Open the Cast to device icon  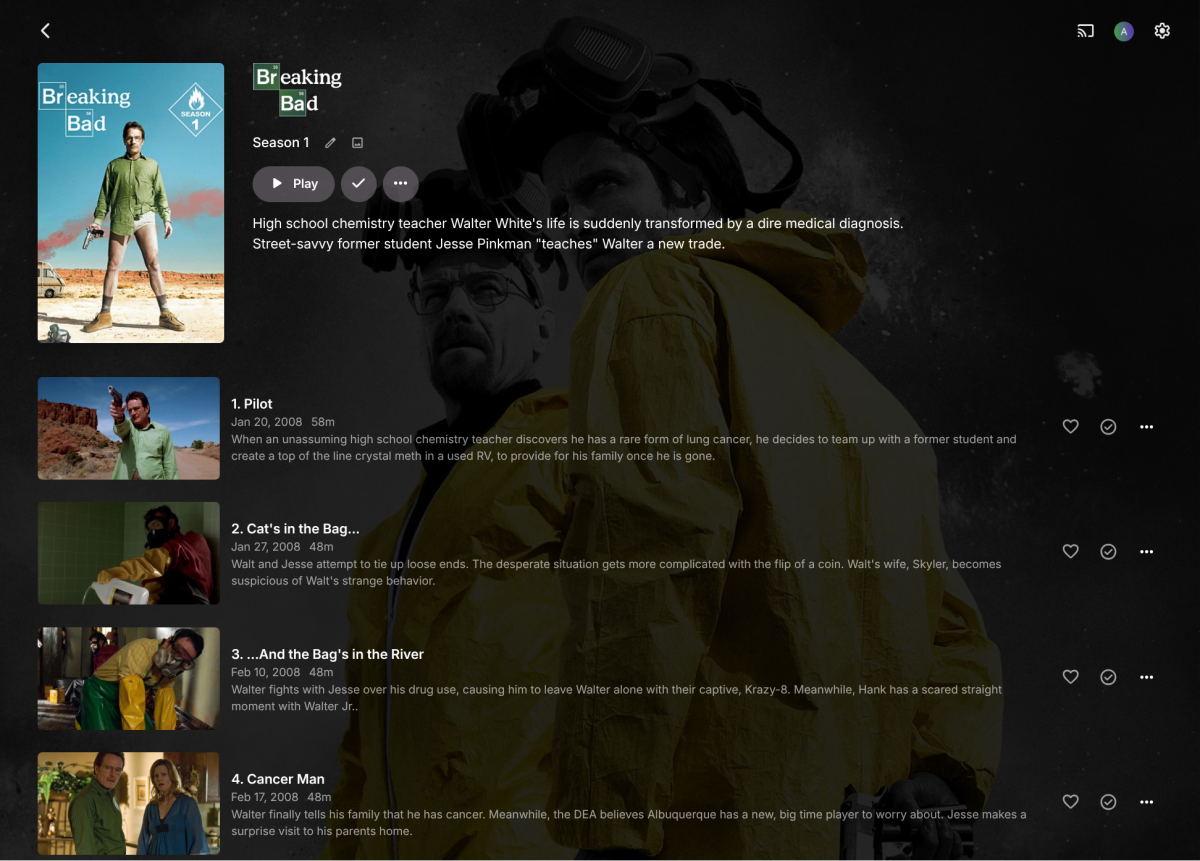(x=1085, y=30)
